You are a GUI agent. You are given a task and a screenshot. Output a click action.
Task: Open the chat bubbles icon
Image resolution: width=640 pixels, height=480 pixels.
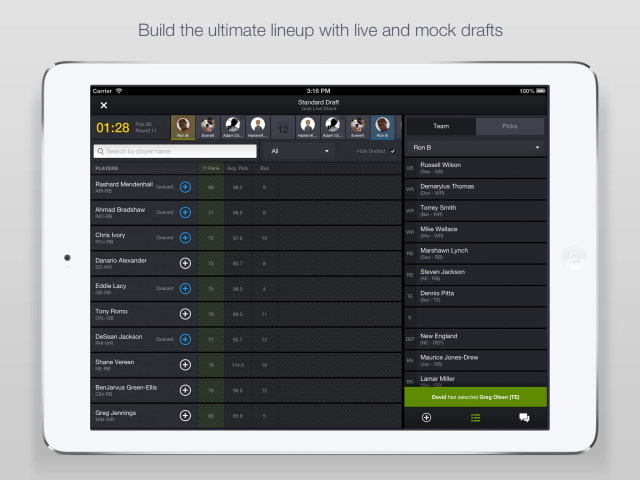(x=524, y=418)
